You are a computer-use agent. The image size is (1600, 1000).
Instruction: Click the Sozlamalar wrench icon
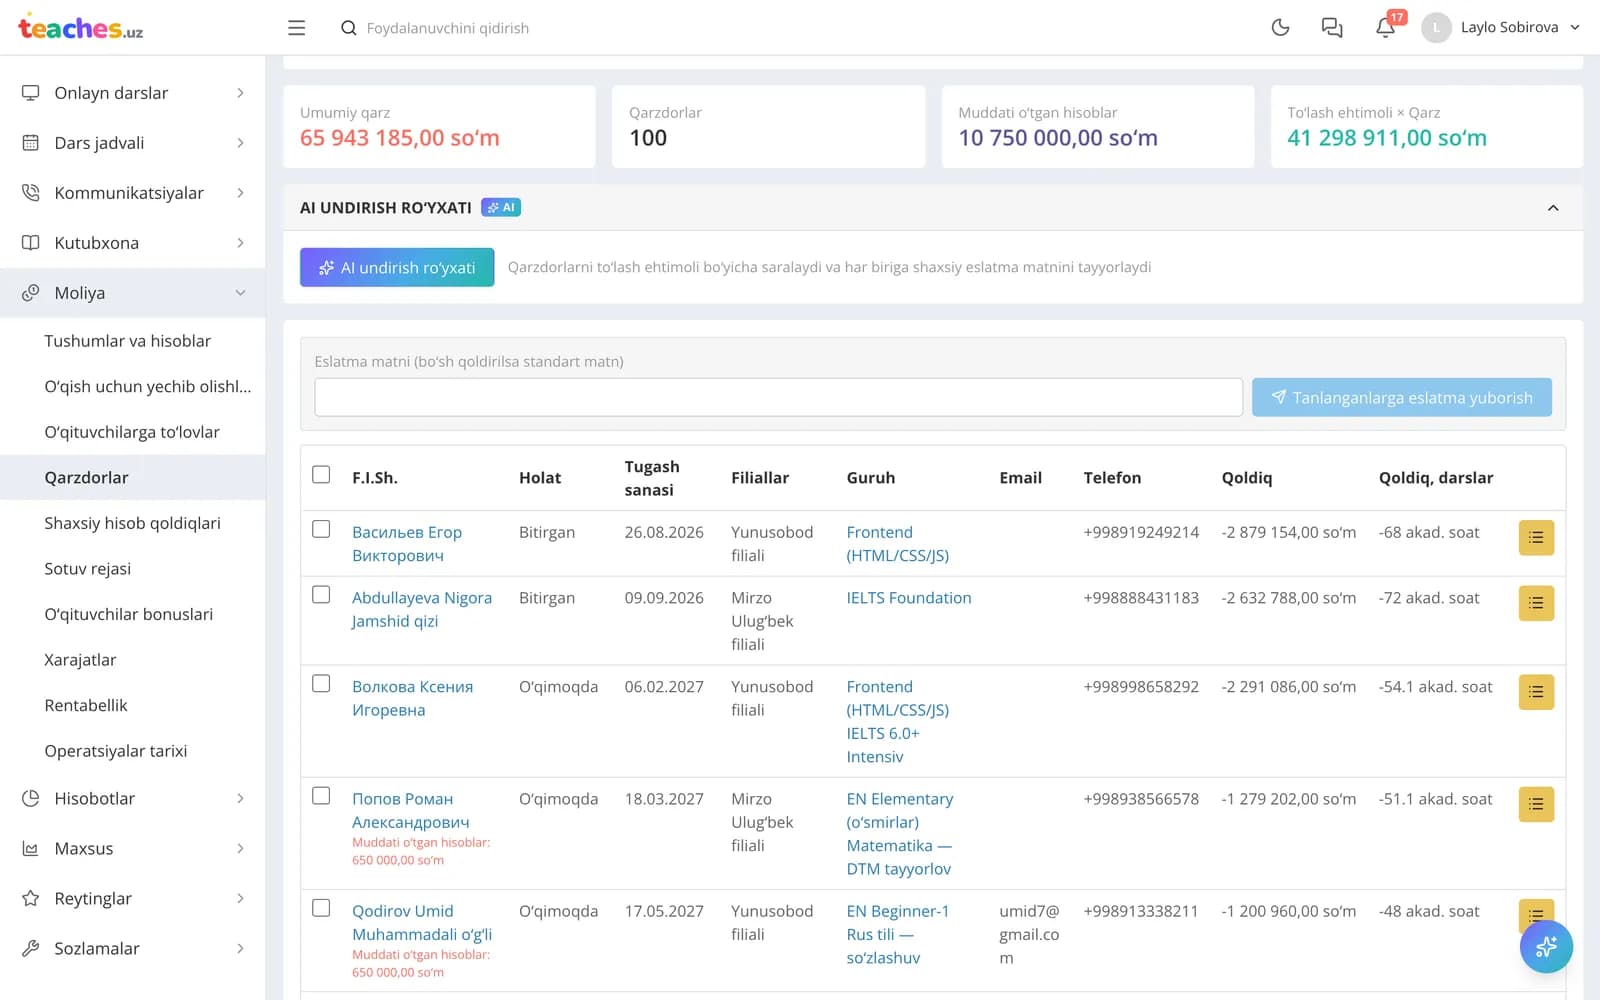pyautogui.click(x=31, y=948)
